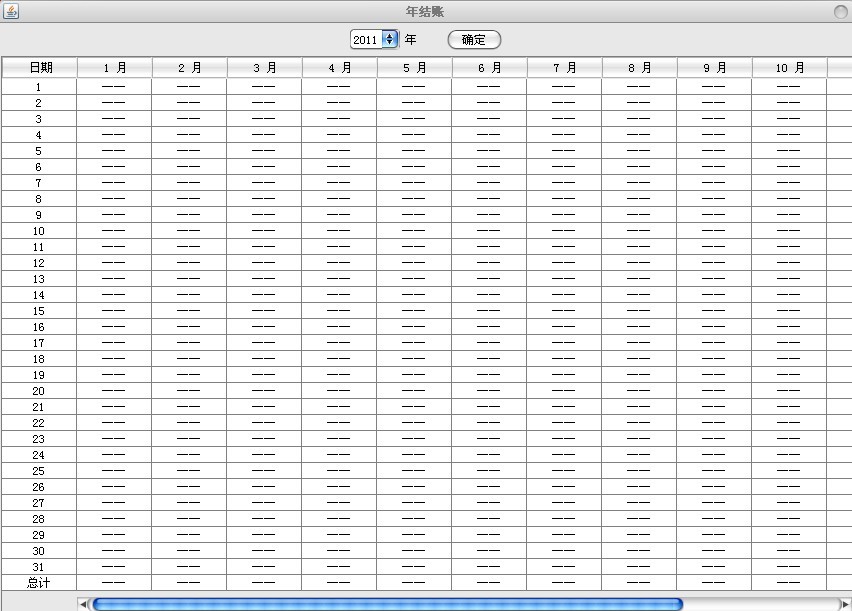Image resolution: width=852 pixels, height=611 pixels.
Task: Click the 8 月 cell in row 8
Action: pos(638,199)
